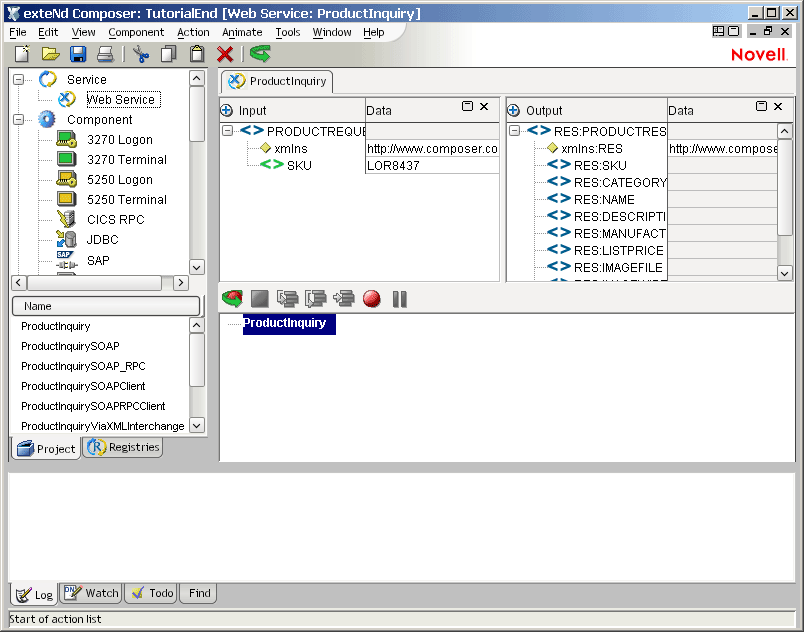804x632 pixels.
Task: Click the Output pane plus icon
Action: tap(513, 110)
